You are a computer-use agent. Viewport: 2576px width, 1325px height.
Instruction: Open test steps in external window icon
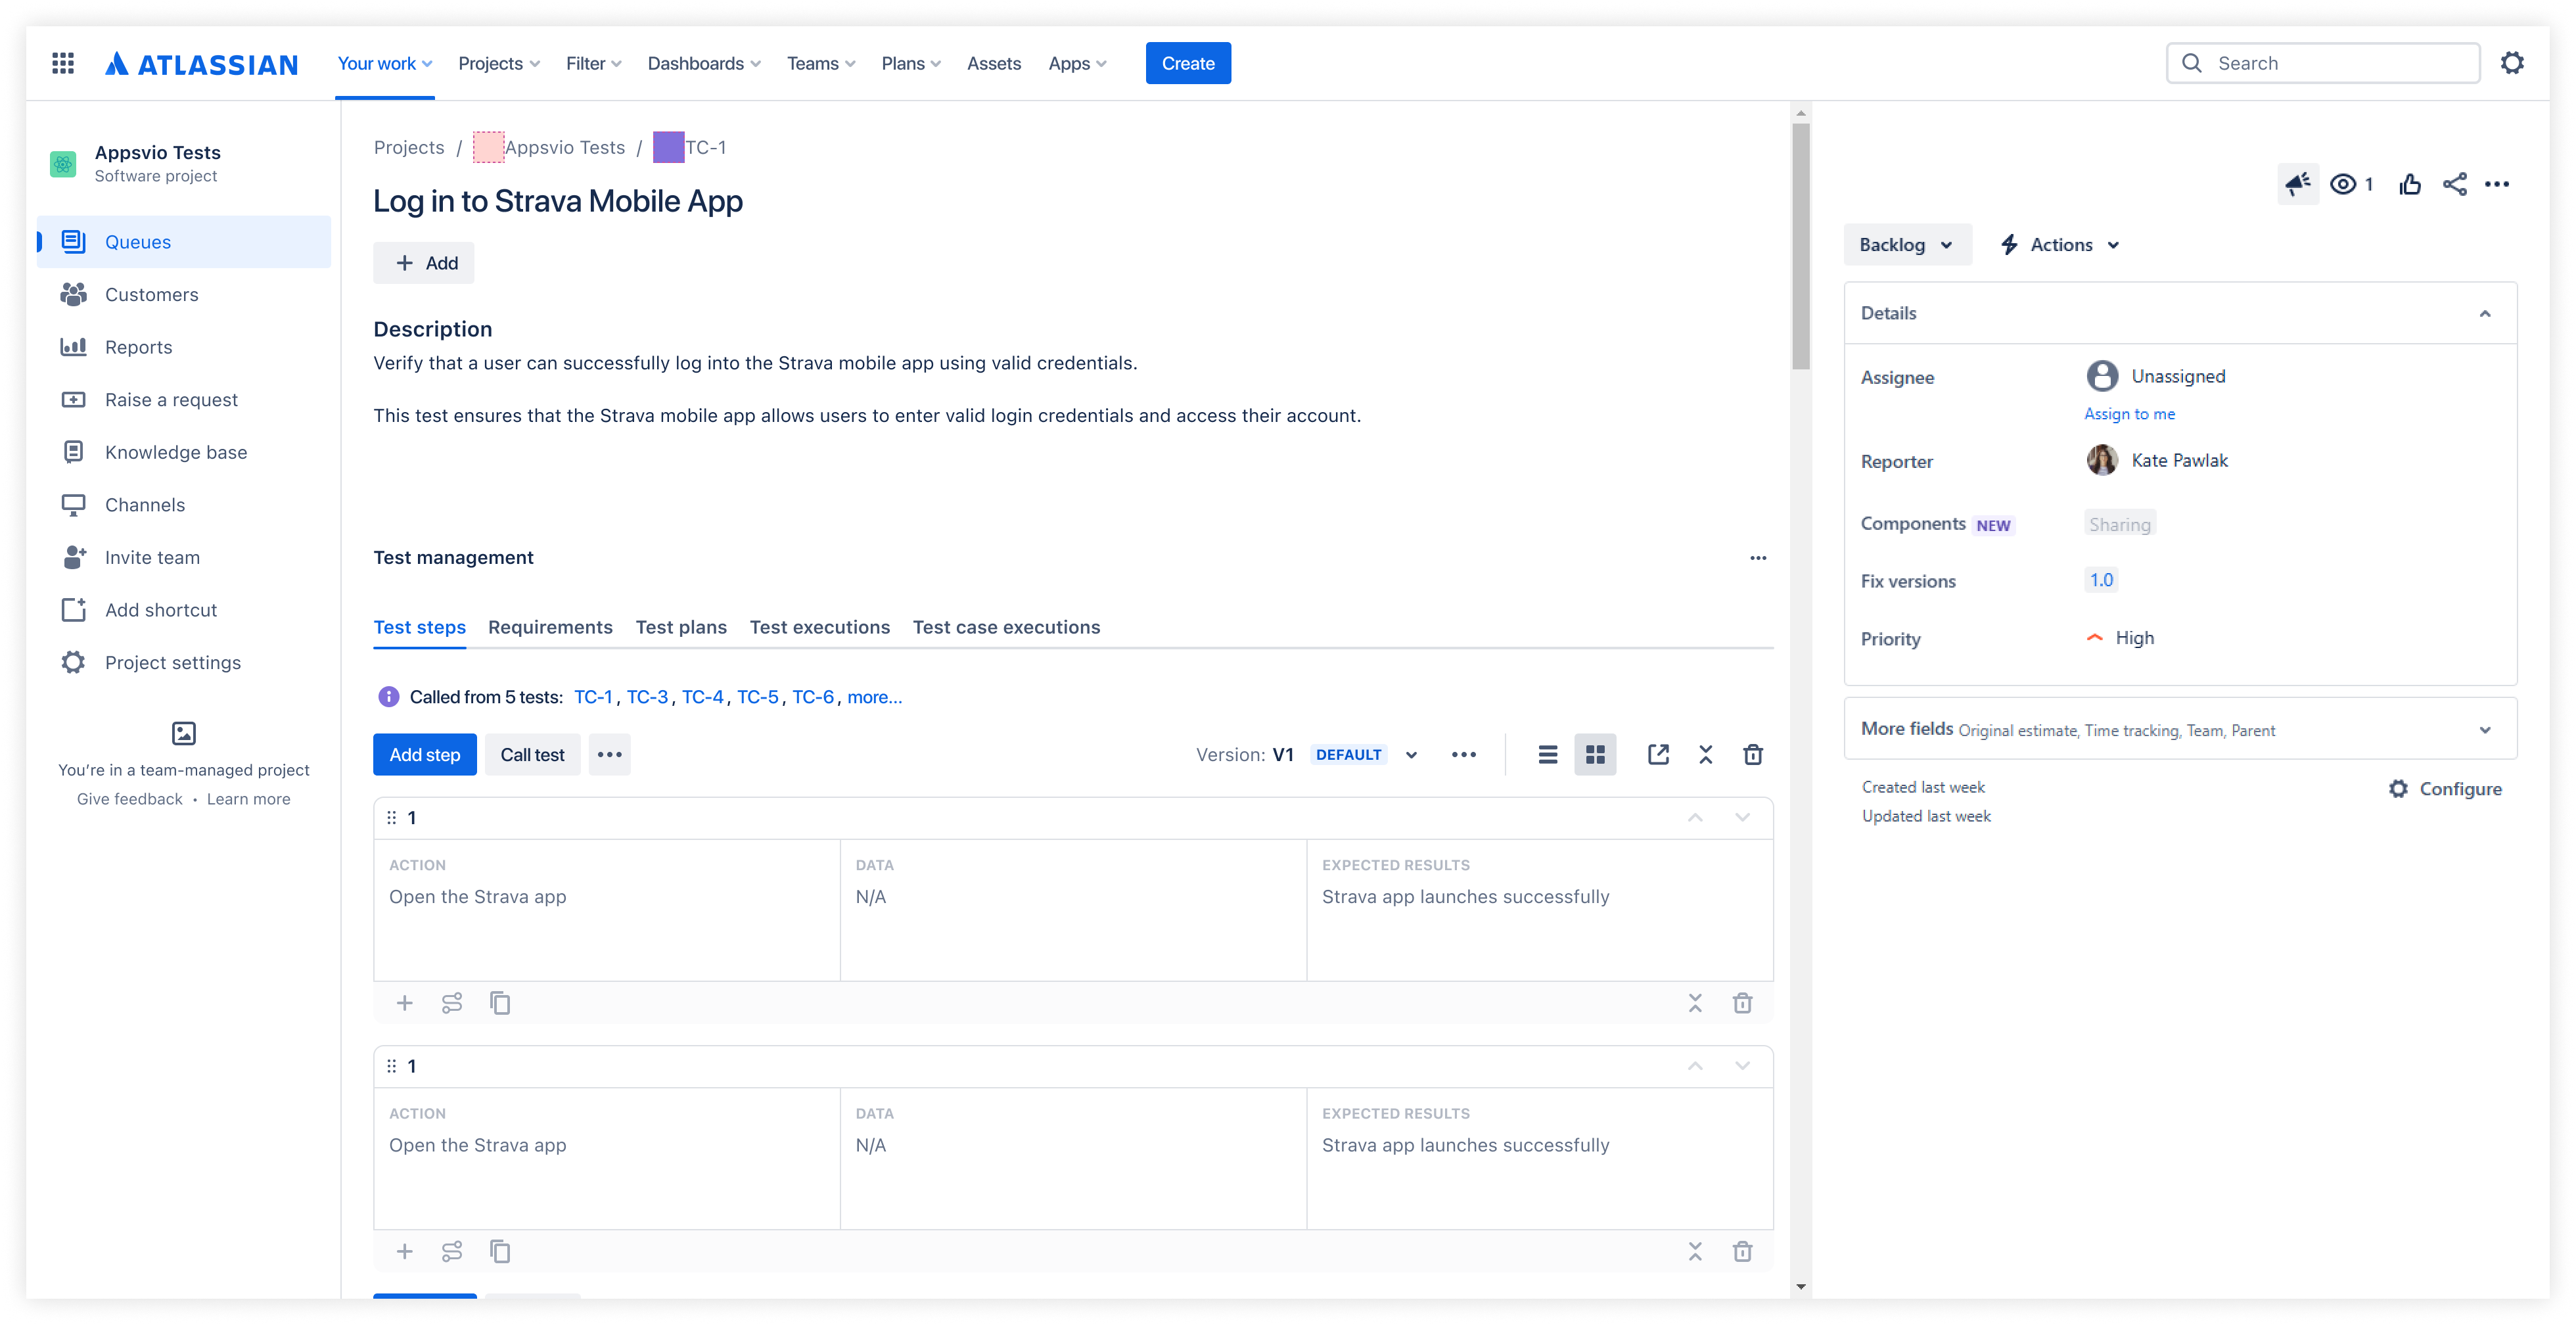[x=1658, y=755]
